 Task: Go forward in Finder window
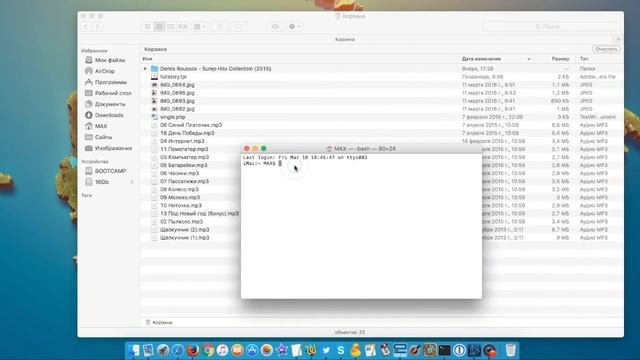point(97,27)
